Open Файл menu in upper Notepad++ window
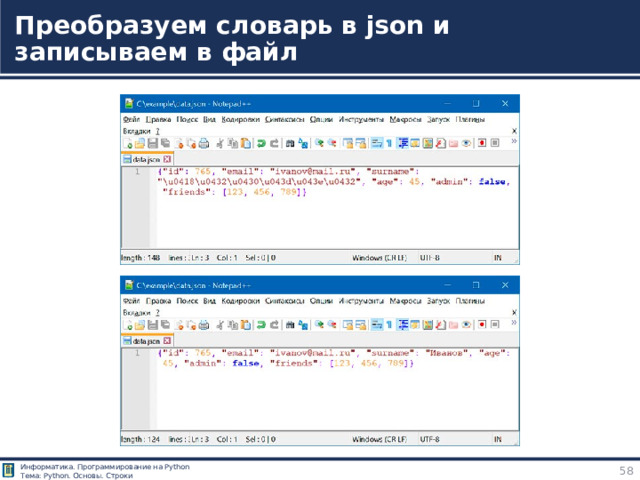 point(131,120)
